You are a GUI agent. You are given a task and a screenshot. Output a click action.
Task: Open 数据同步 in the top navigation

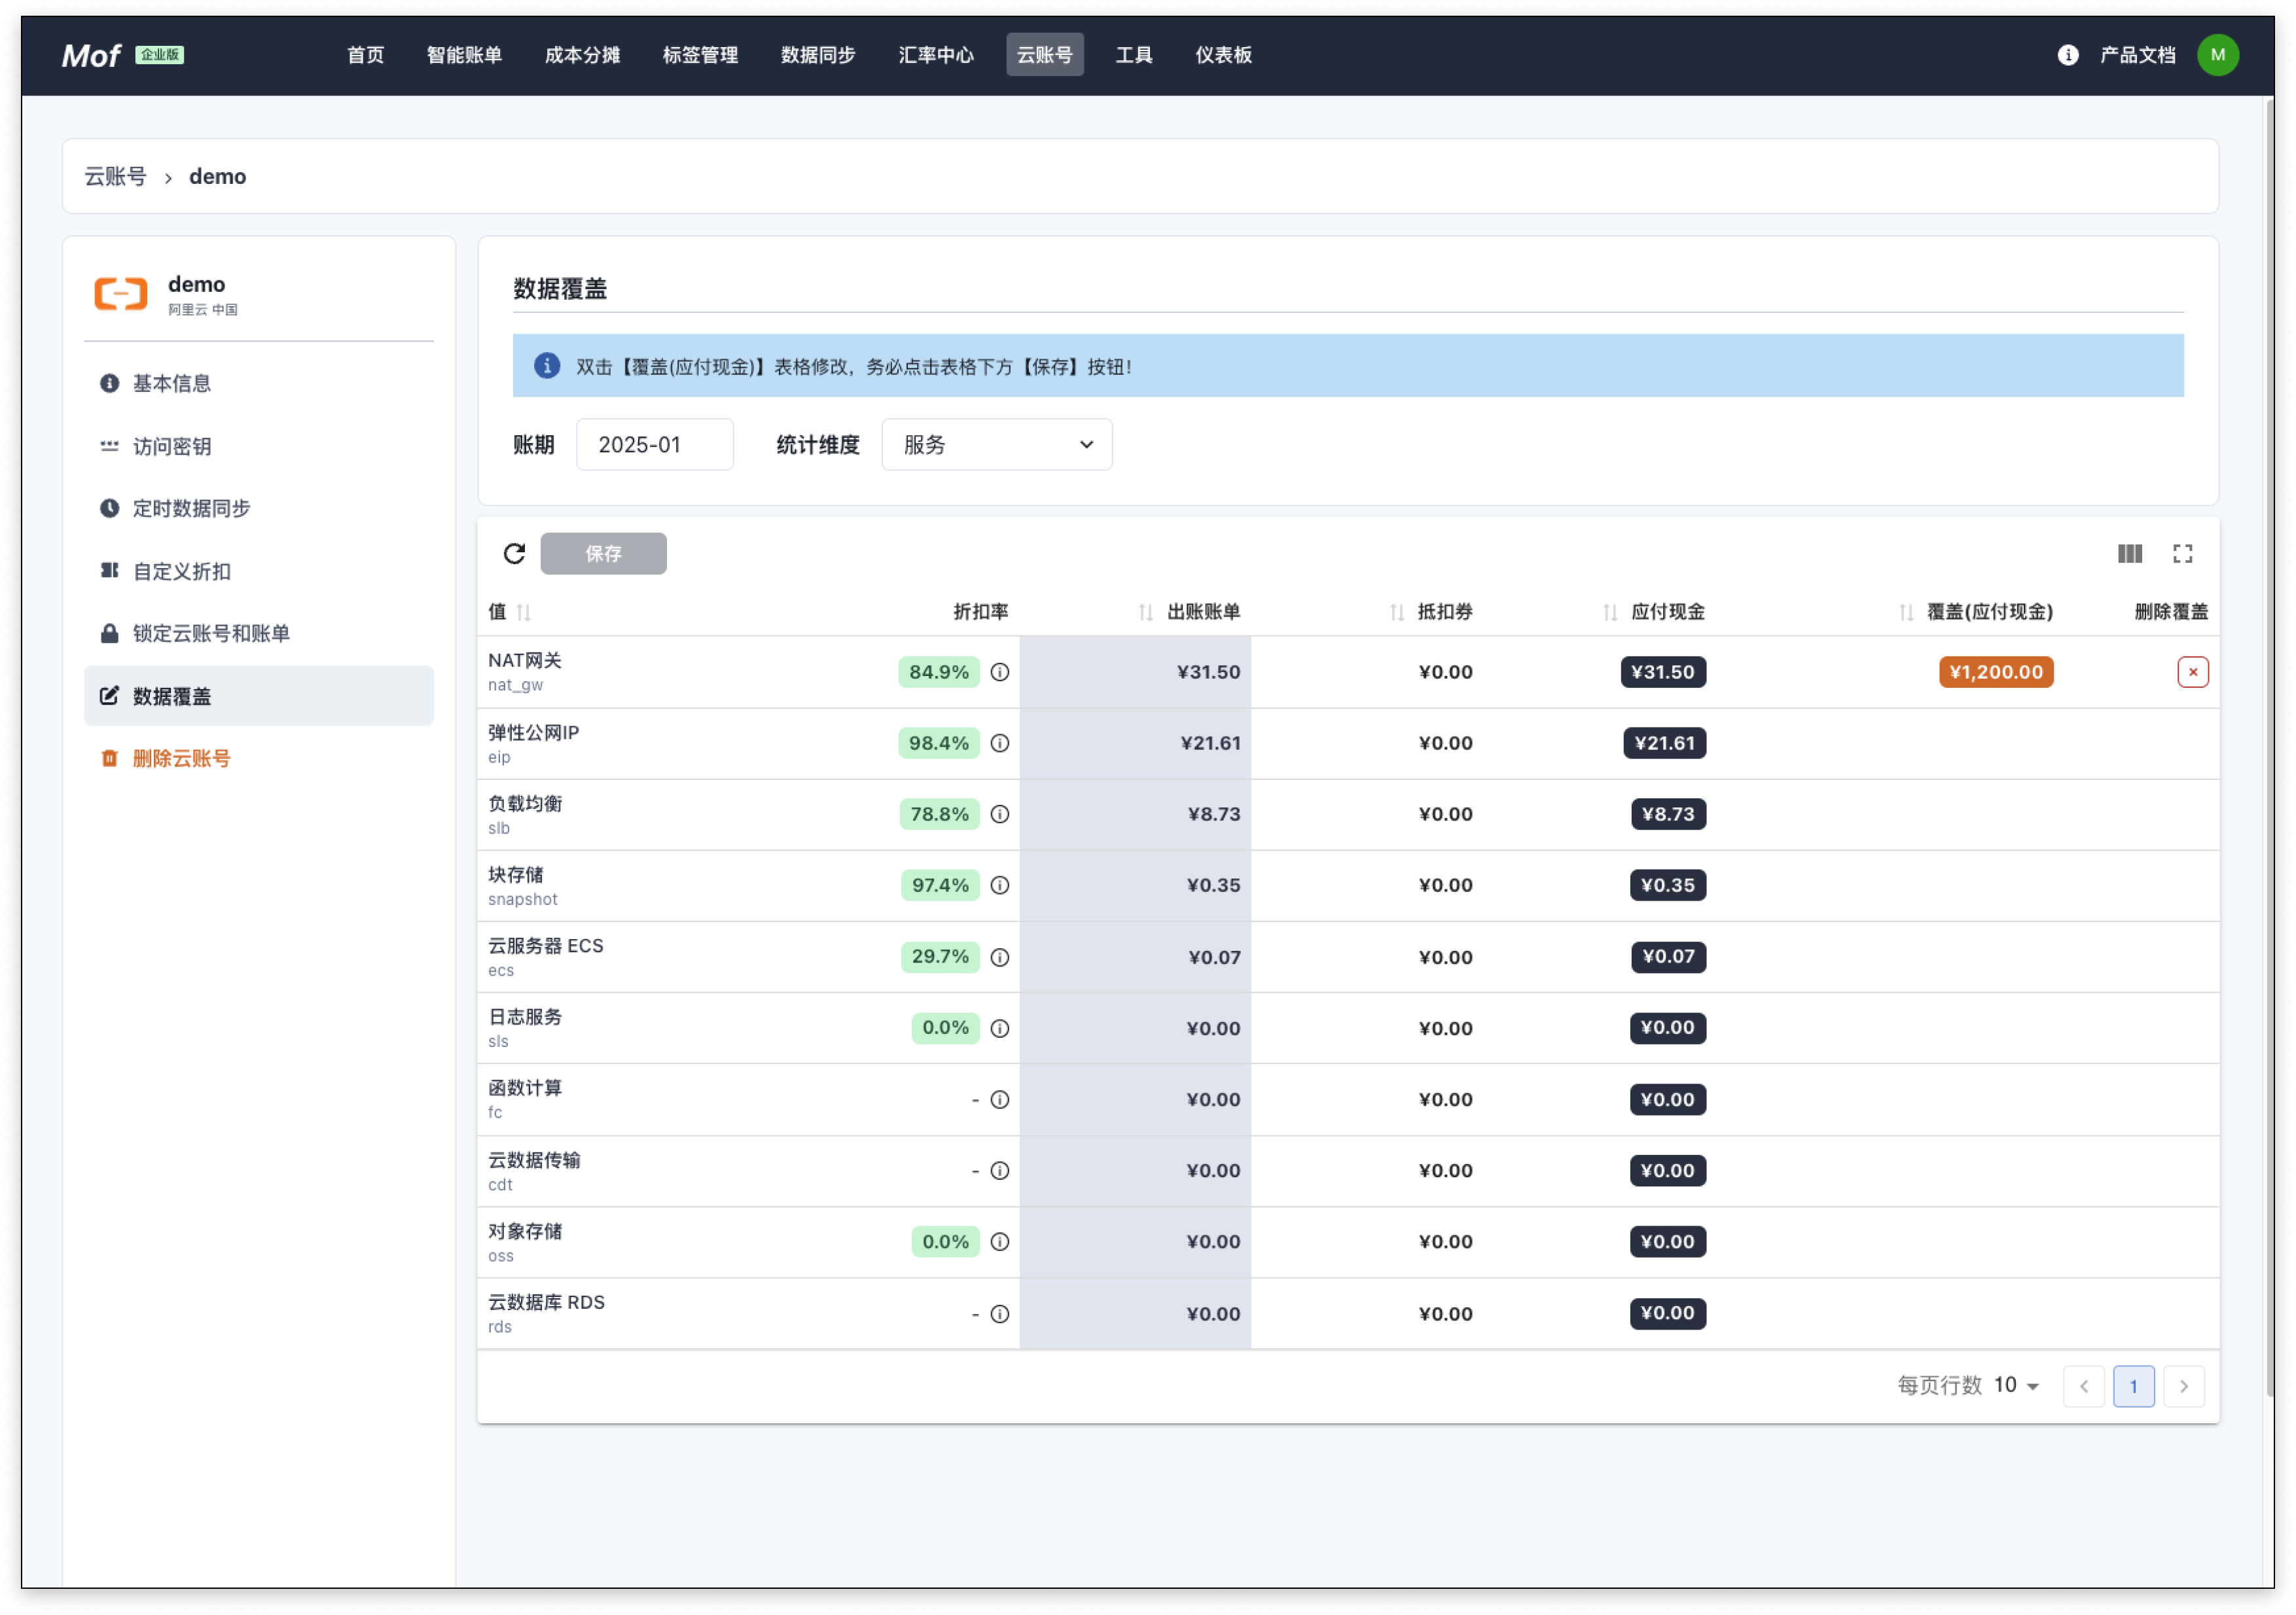(818, 55)
